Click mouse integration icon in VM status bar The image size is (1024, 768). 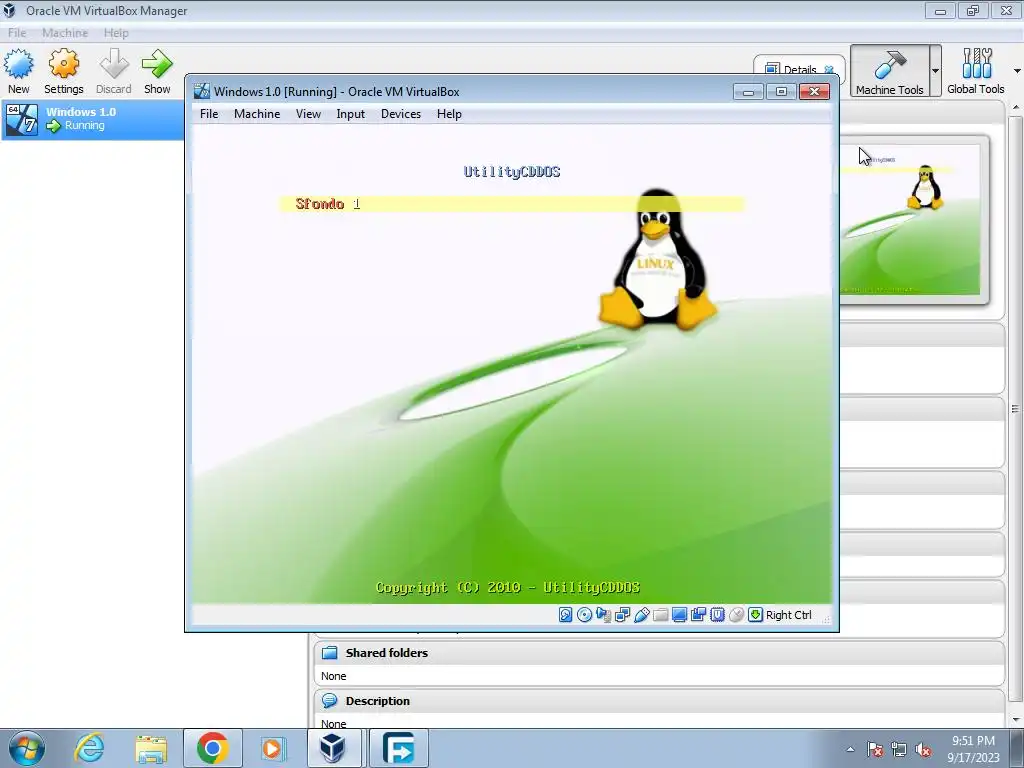[x=736, y=615]
